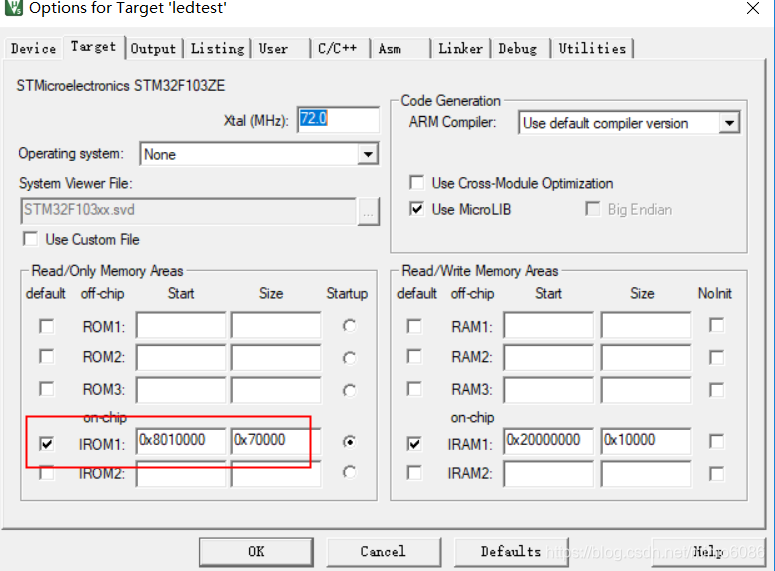Enable Use Cross-Module Optimization
775x571 pixels.
click(417, 183)
